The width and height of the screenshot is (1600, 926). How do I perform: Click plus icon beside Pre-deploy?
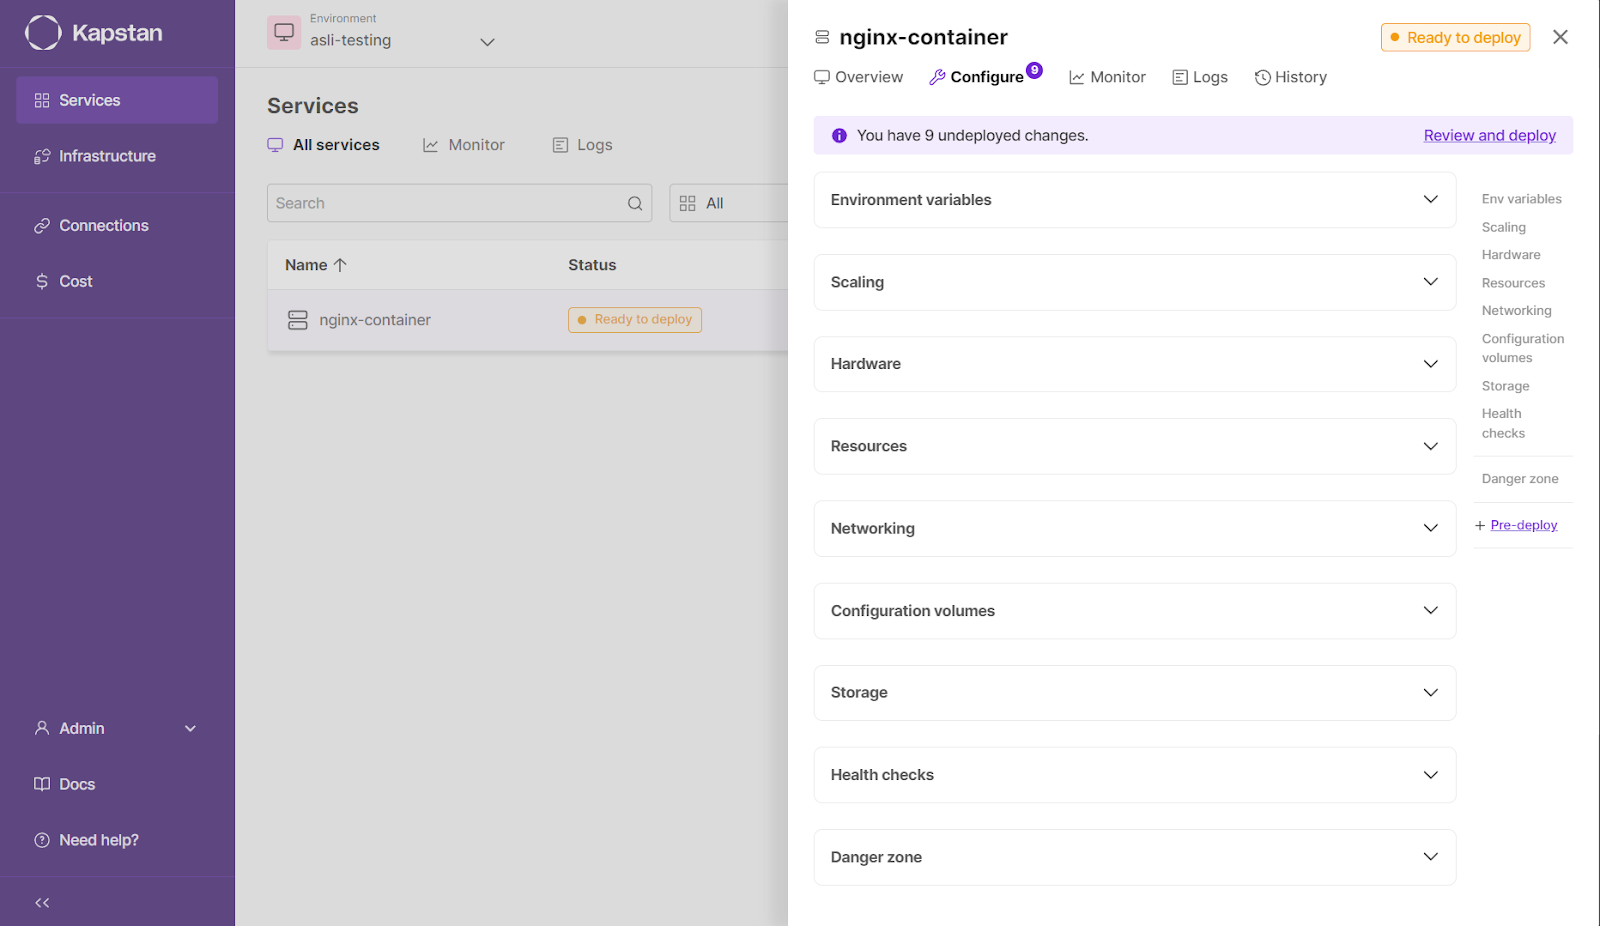tap(1480, 525)
